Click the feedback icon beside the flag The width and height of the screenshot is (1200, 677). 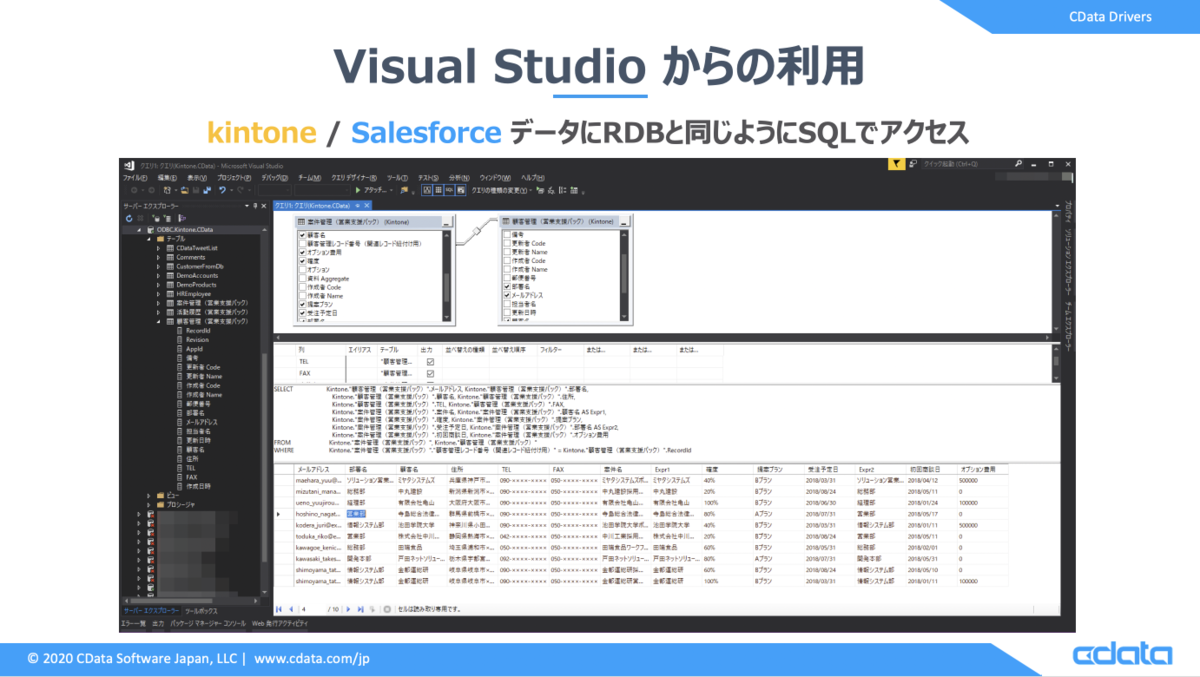click(913, 164)
